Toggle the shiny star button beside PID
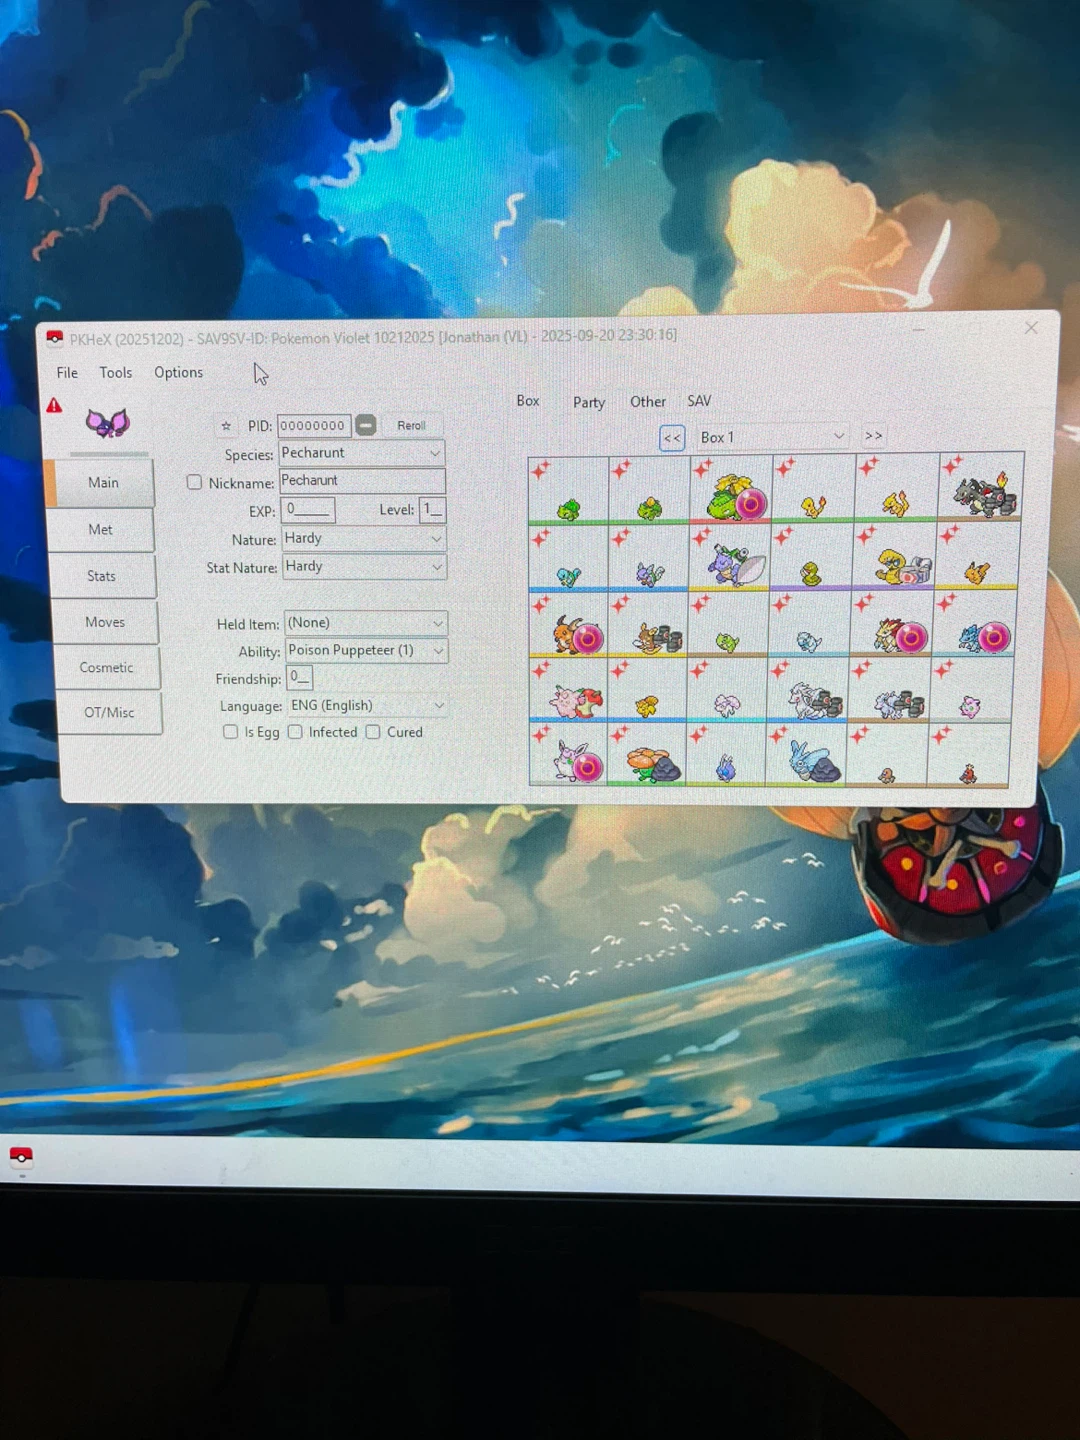1080x1440 pixels. tap(226, 426)
